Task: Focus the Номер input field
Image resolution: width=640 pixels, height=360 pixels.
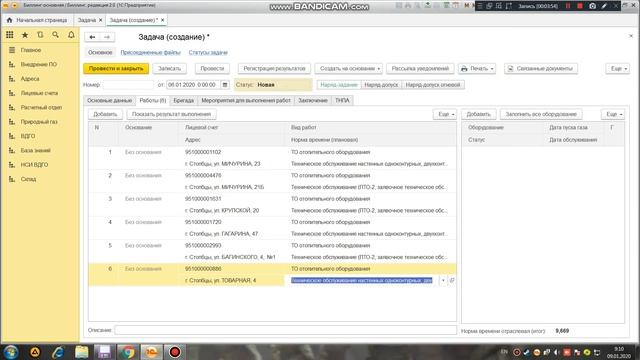Action: pos(128,85)
